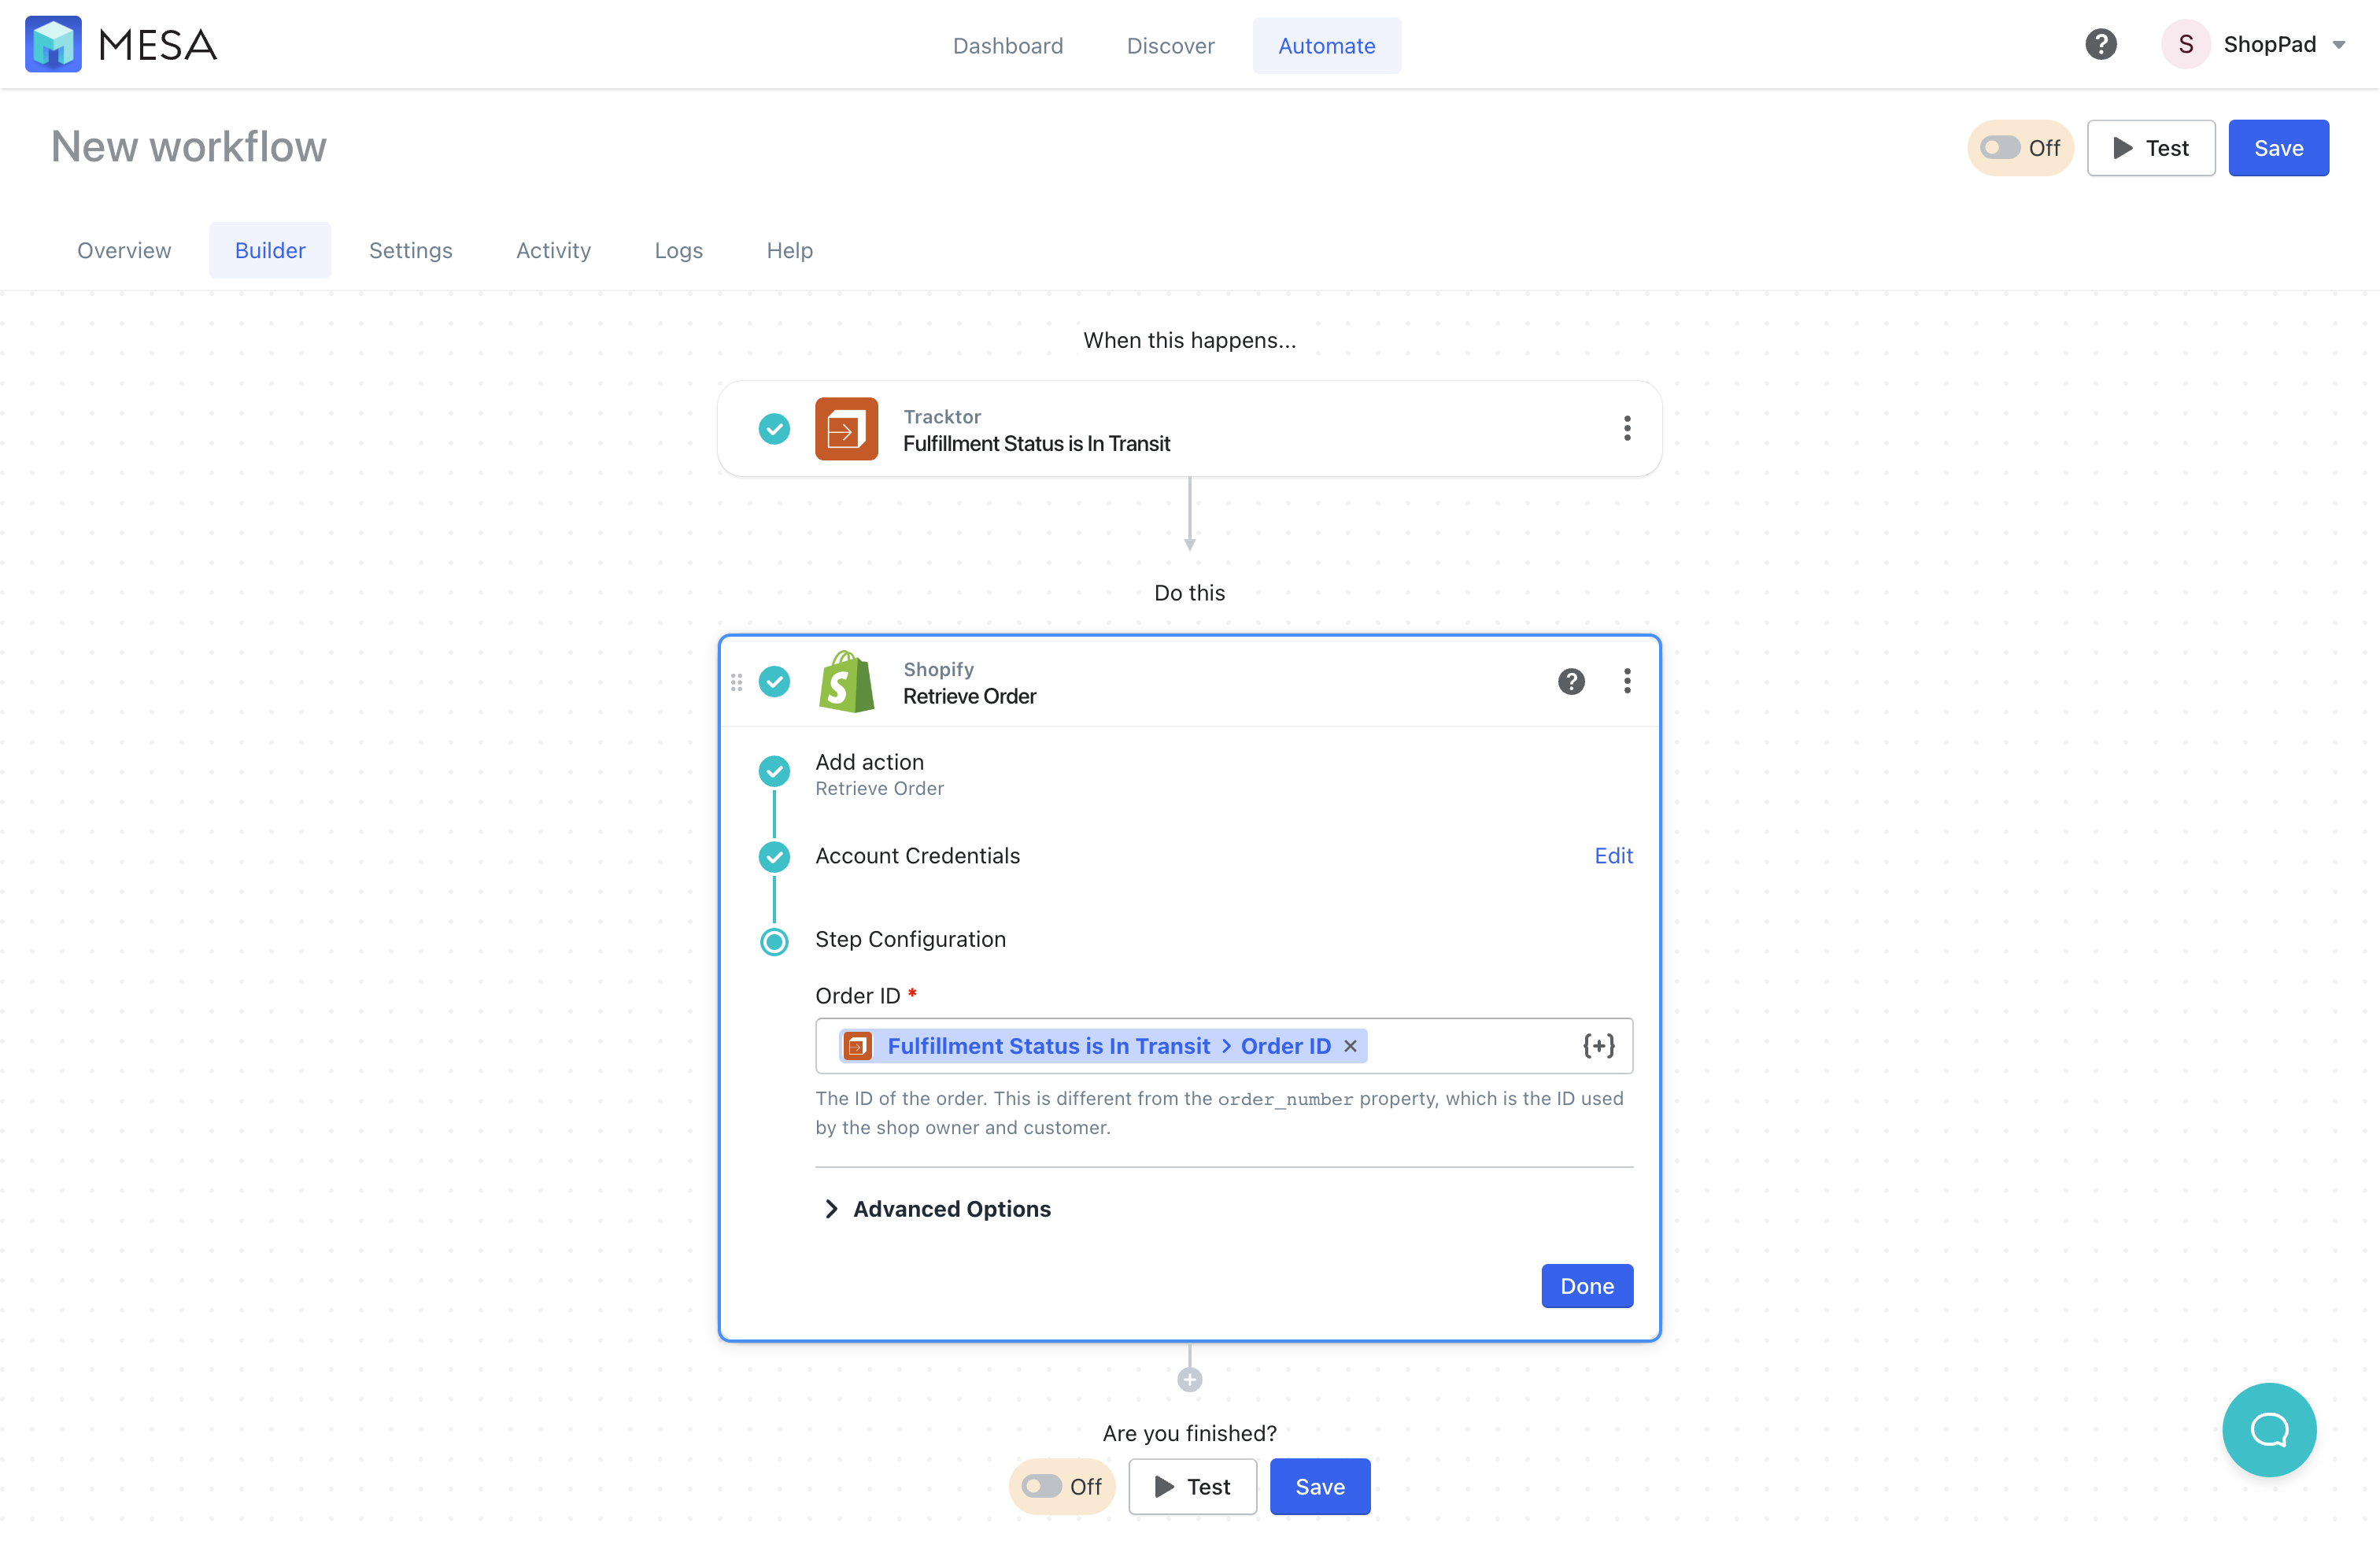Open the variable picker {+} icon
This screenshot has height=1541, width=2380.
point(1598,1046)
